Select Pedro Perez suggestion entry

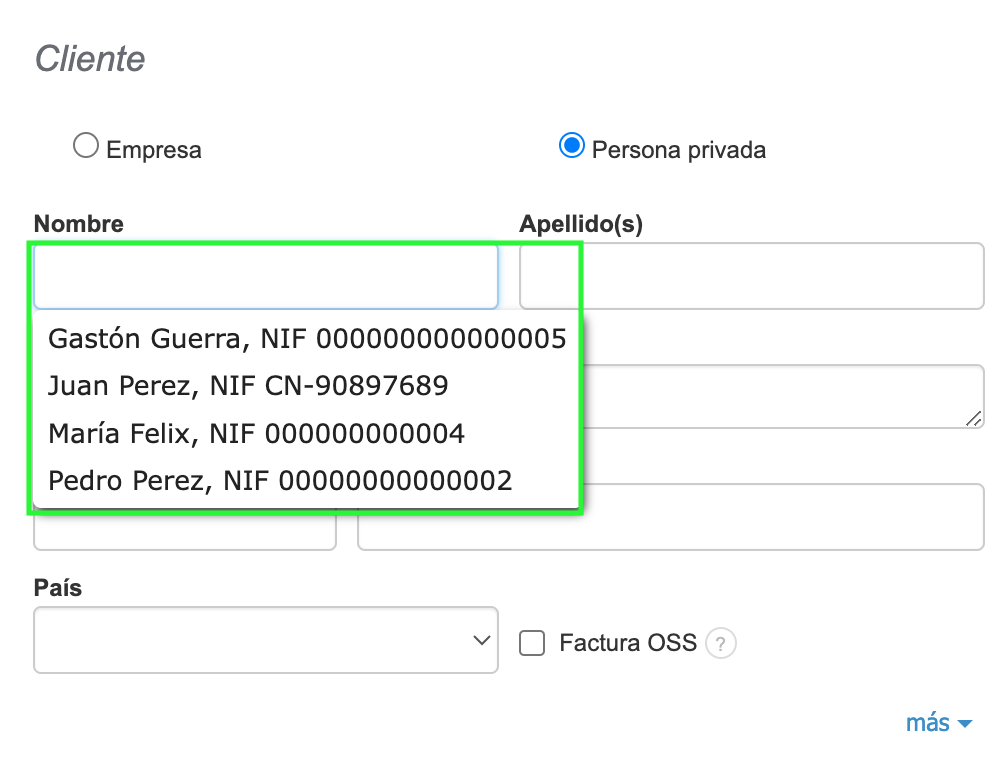[280, 481]
